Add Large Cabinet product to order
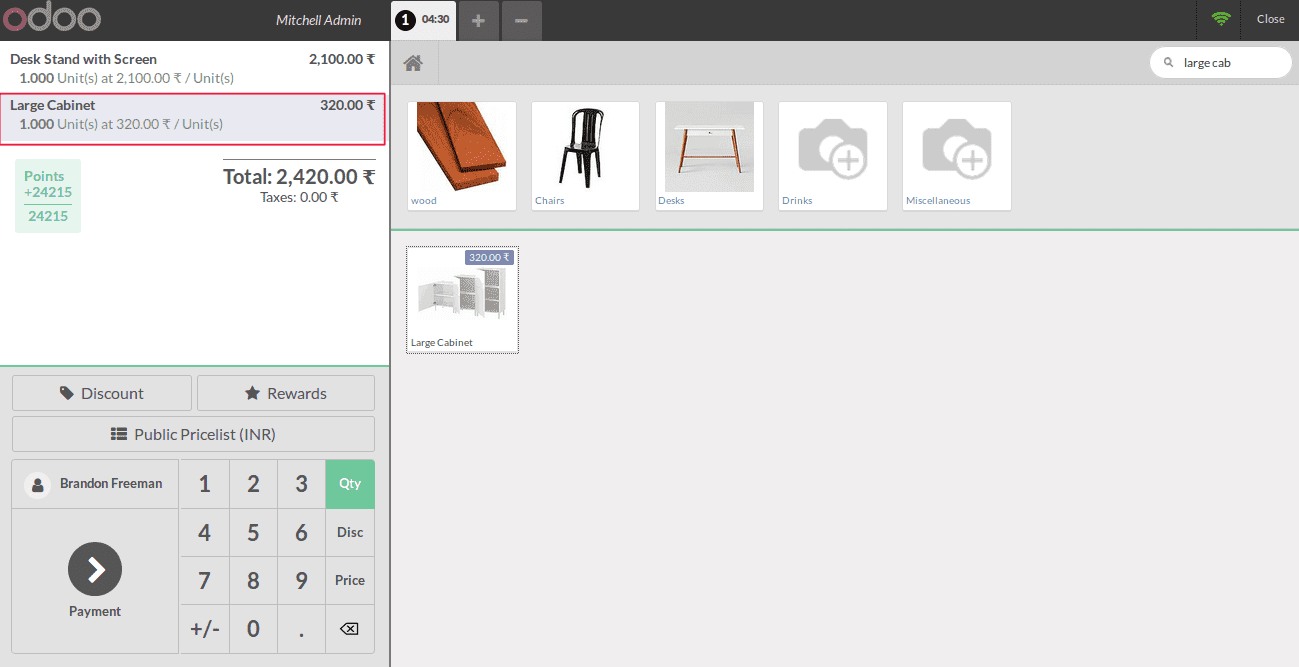This screenshot has width=1299, height=667. 462,299
